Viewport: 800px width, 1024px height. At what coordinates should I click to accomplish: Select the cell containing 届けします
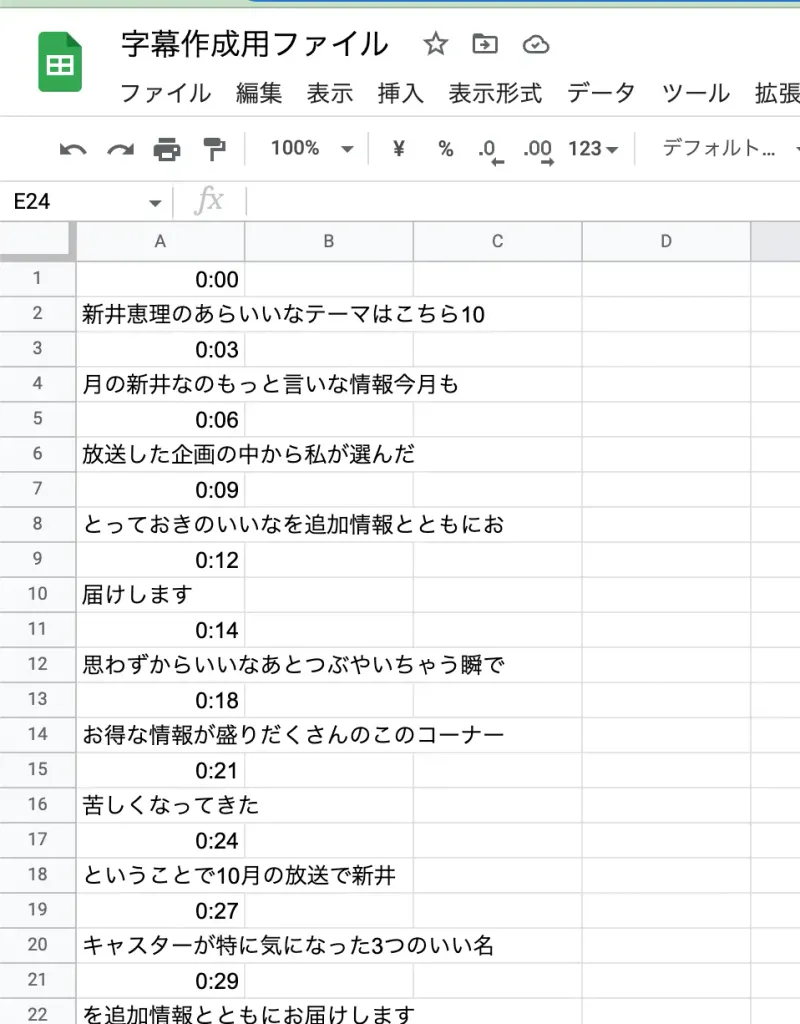159,594
